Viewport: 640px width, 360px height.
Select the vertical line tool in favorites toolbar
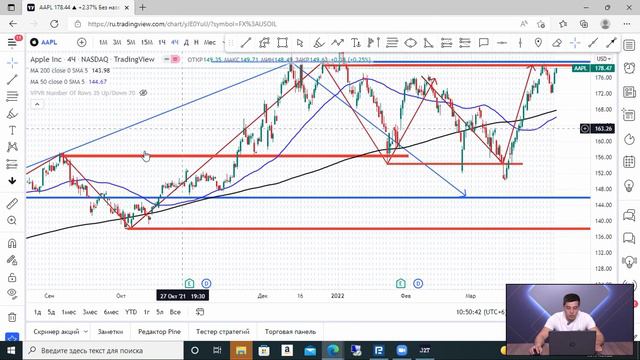pyautogui.click(x=520, y=42)
